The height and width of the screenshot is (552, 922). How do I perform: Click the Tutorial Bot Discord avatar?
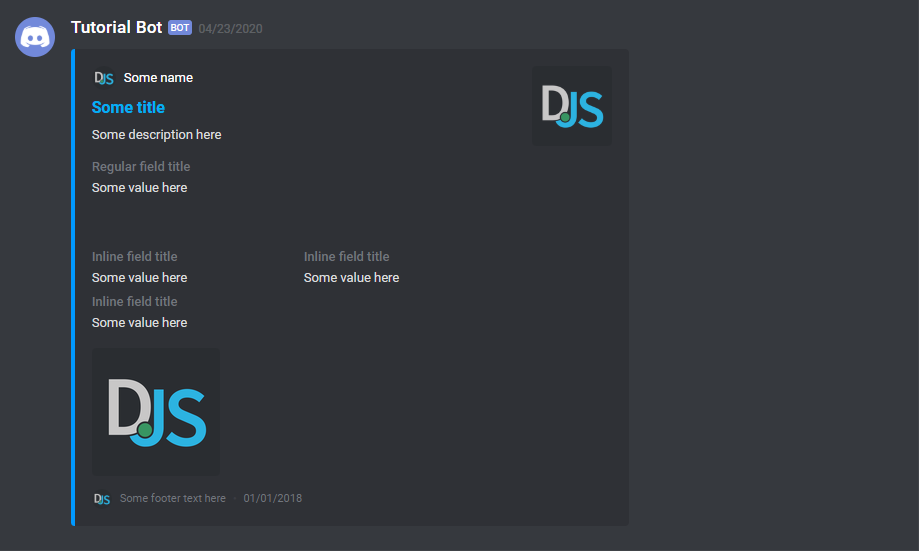coord(35,37)
